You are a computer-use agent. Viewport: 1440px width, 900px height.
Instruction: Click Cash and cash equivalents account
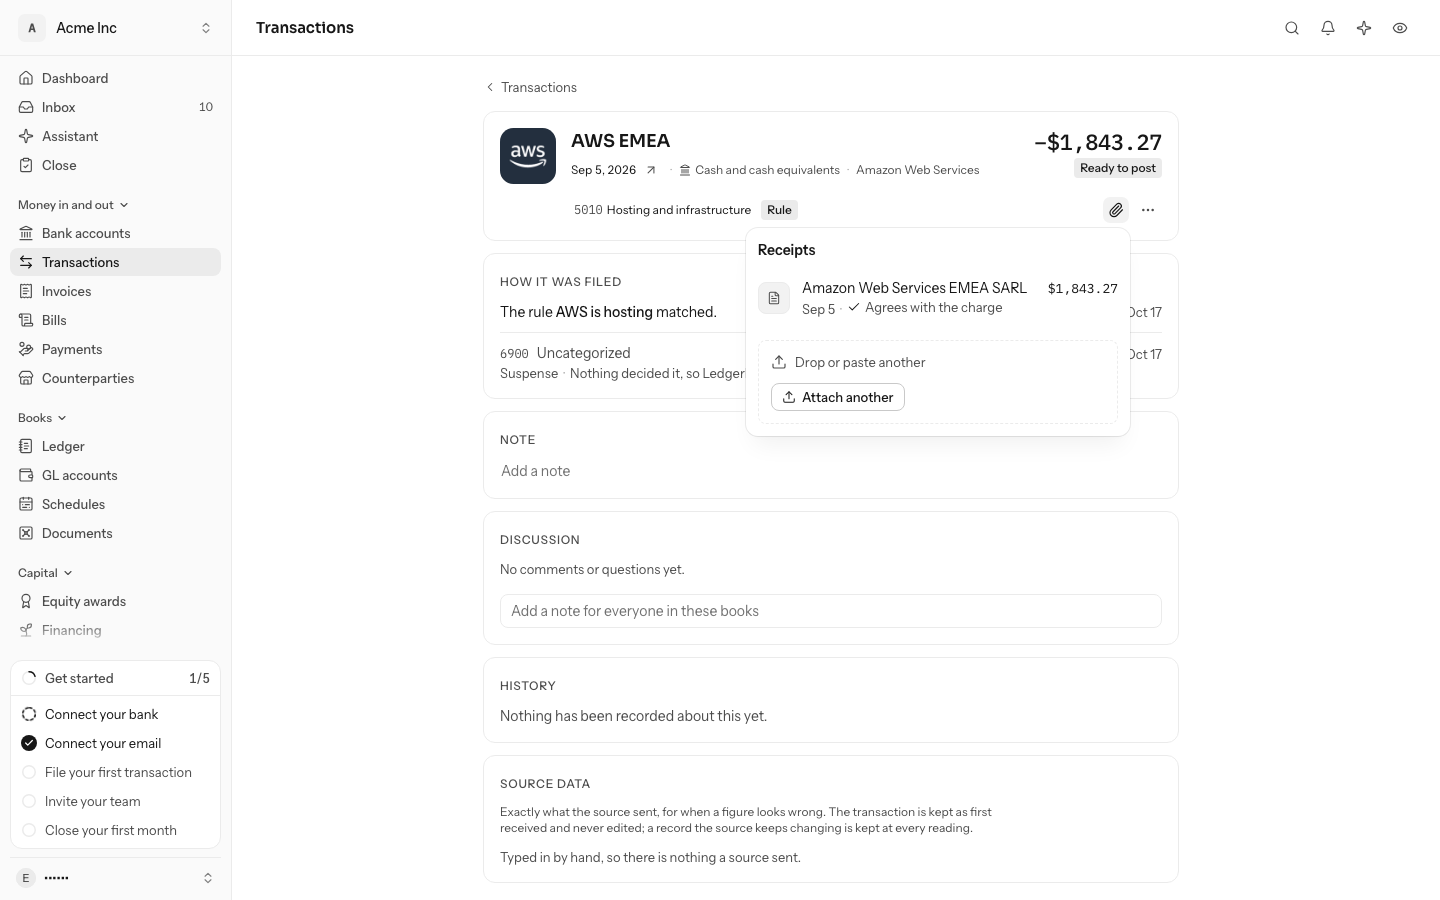(x=759, y=170)
